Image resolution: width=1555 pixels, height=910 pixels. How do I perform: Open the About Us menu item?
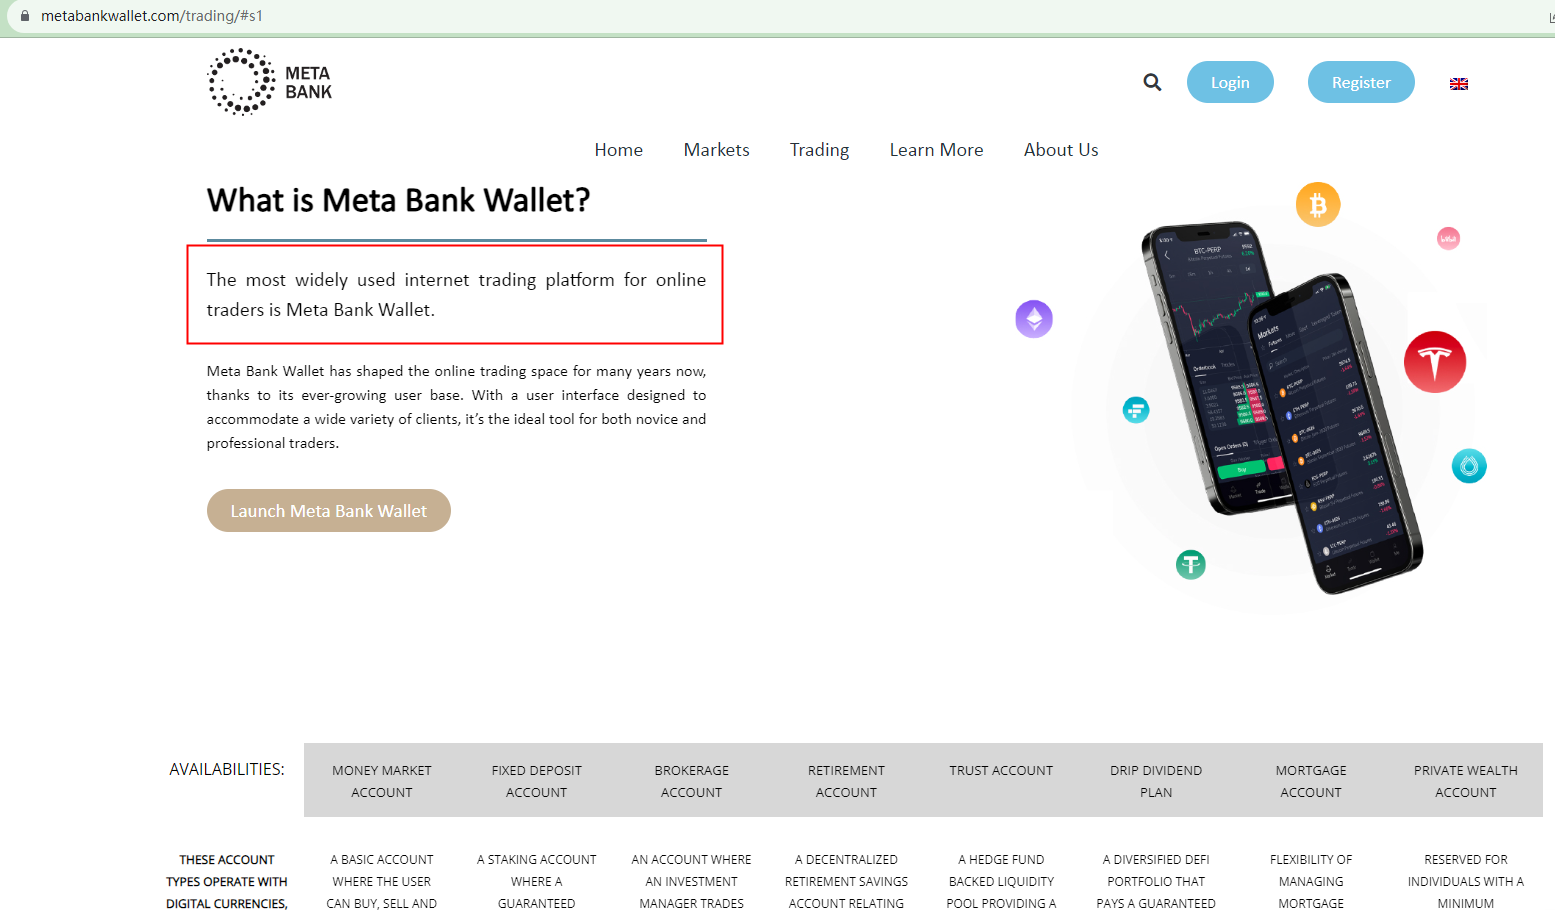tap(1061, 150)
